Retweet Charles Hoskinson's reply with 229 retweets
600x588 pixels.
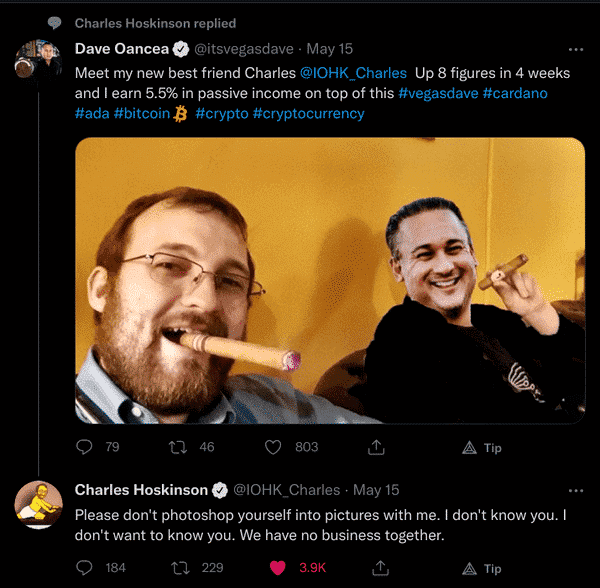pyautogui.click(x=180, y=568)
